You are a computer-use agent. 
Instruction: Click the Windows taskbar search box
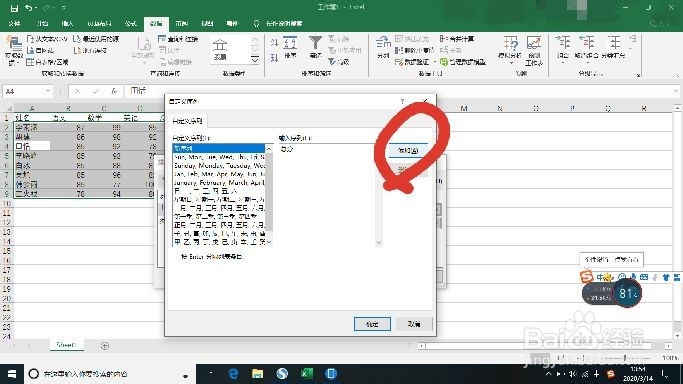coord(109,374)
